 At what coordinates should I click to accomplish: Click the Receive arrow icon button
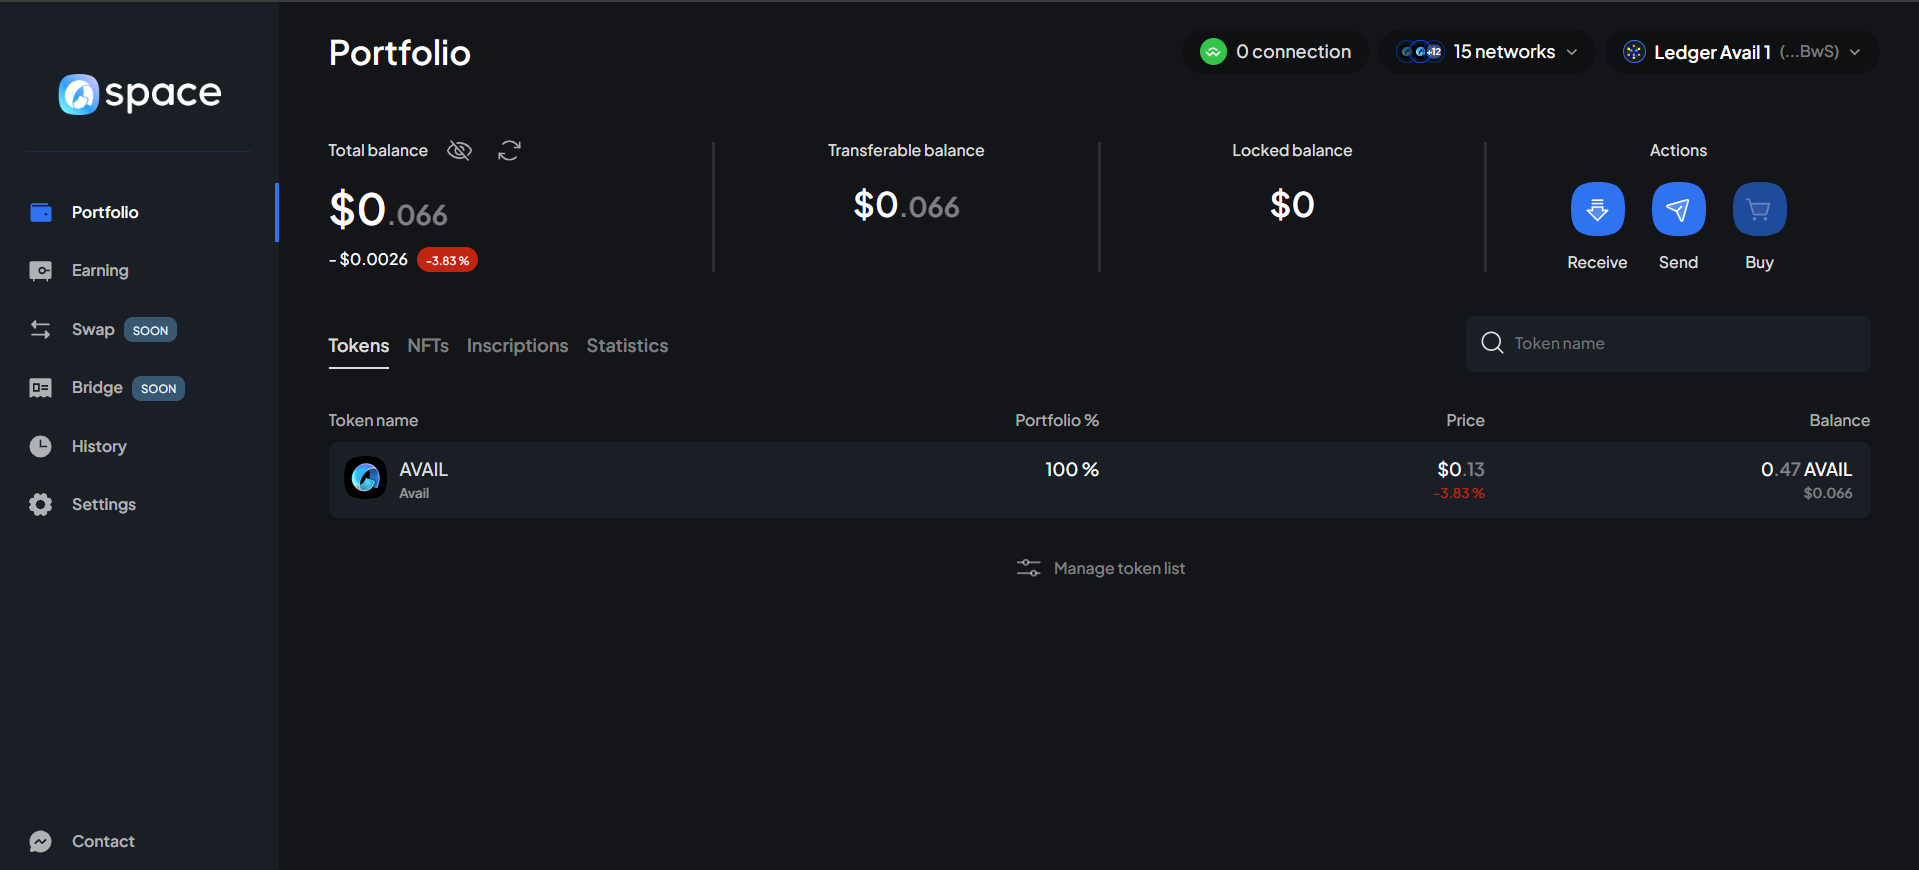tap(1597, 209)
